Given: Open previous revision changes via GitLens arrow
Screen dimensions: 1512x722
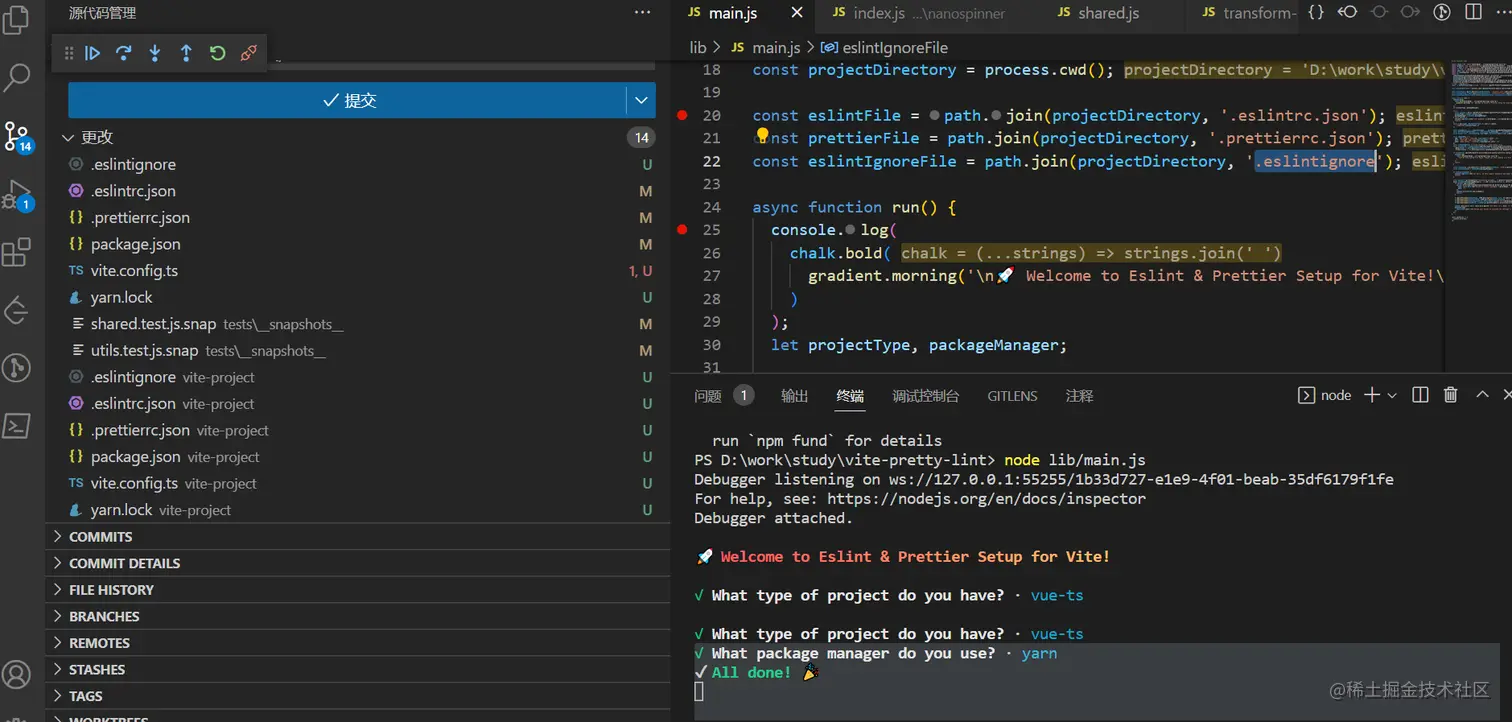Looking at the screenshot, I should [x=1347, y=13].
